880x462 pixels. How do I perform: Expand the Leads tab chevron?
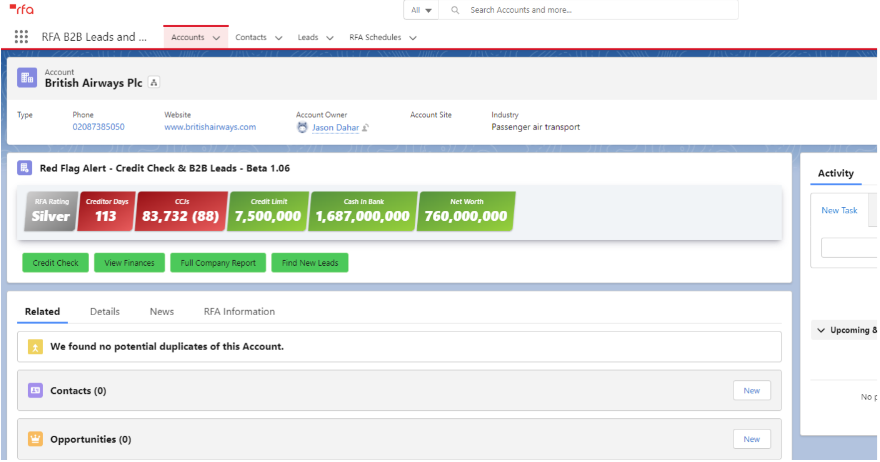tap(330, 38)
